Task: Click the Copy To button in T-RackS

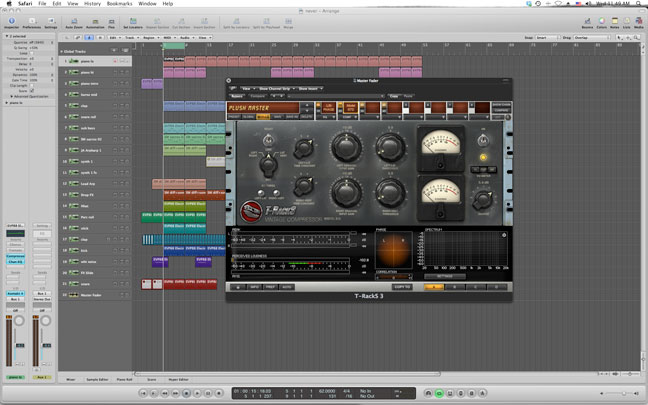Action: point(402,287)
